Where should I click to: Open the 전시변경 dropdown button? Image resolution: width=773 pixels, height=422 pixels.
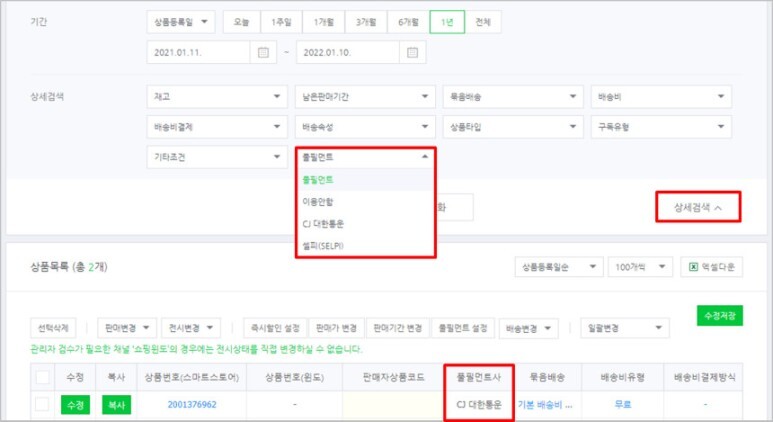pyautogui.click(x=191, y=328)
